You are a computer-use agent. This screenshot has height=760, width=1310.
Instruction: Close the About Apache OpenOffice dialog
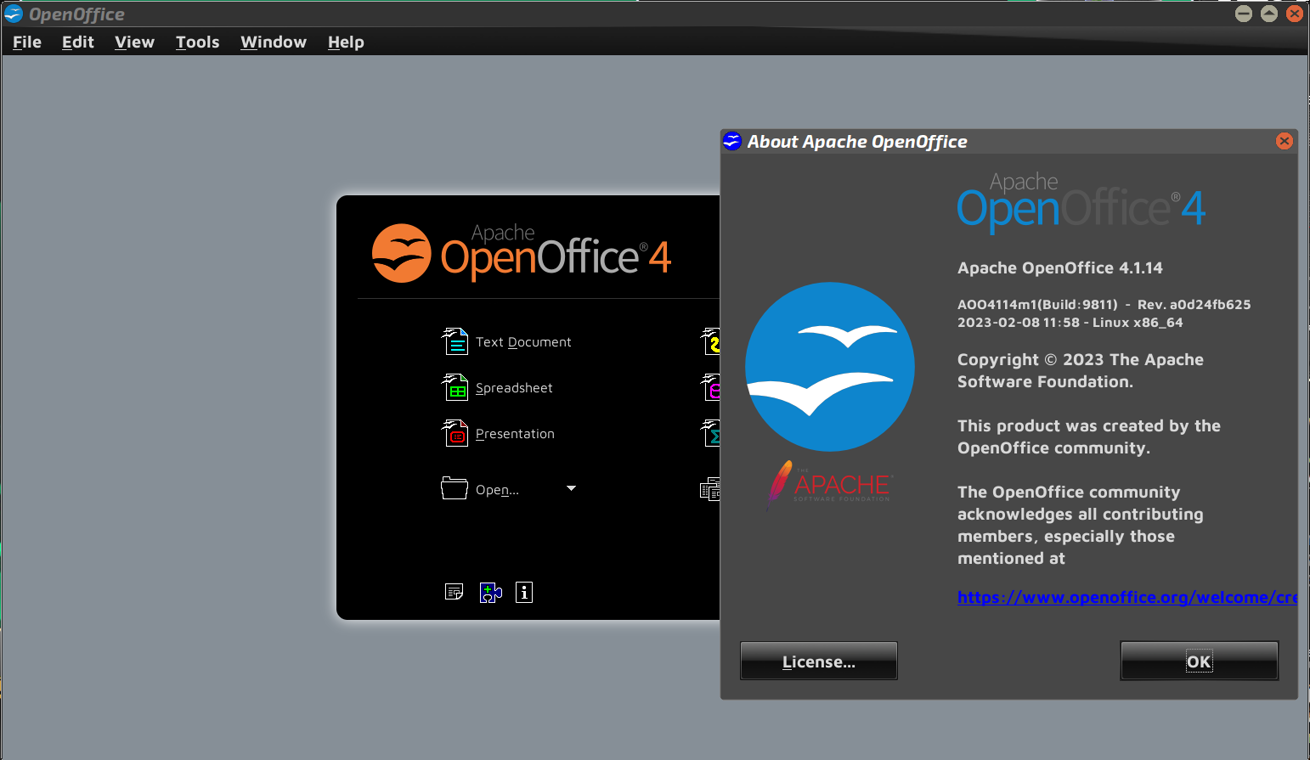click(x=1284, y=141)
